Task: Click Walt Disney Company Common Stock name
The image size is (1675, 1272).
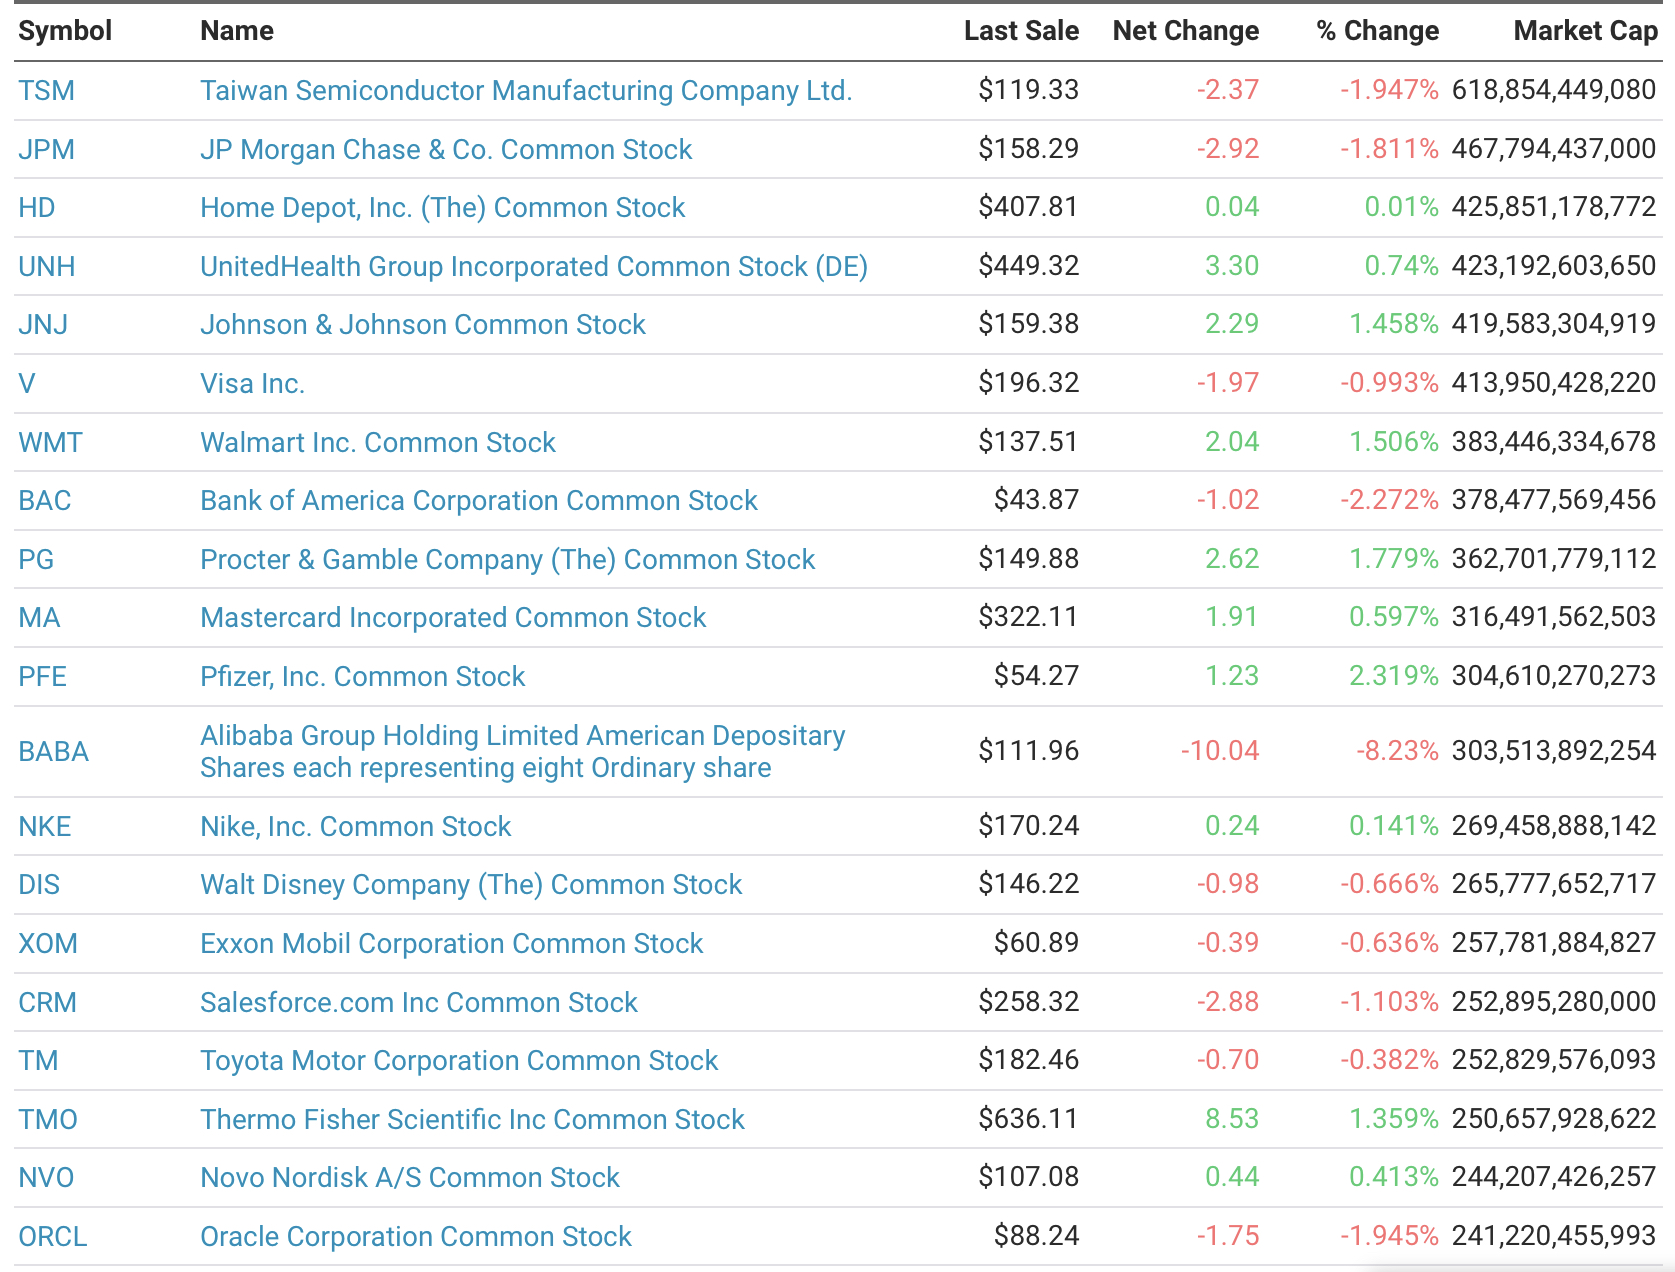Action: 471,885
